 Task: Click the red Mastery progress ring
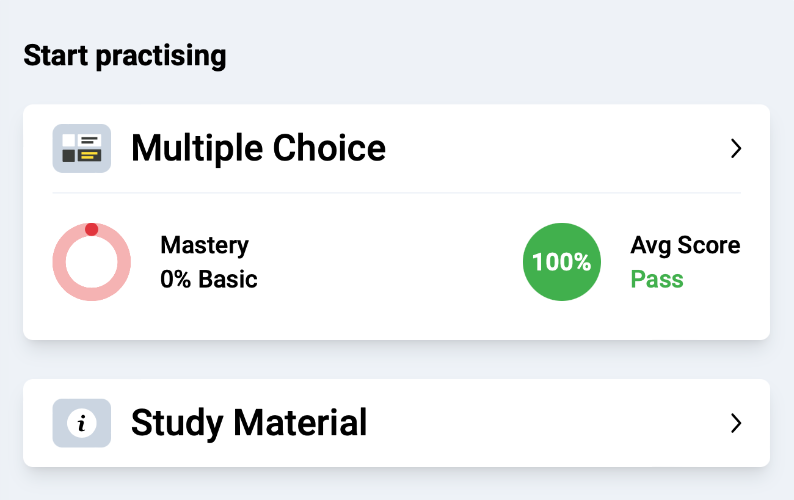click(x=92, y=262)
